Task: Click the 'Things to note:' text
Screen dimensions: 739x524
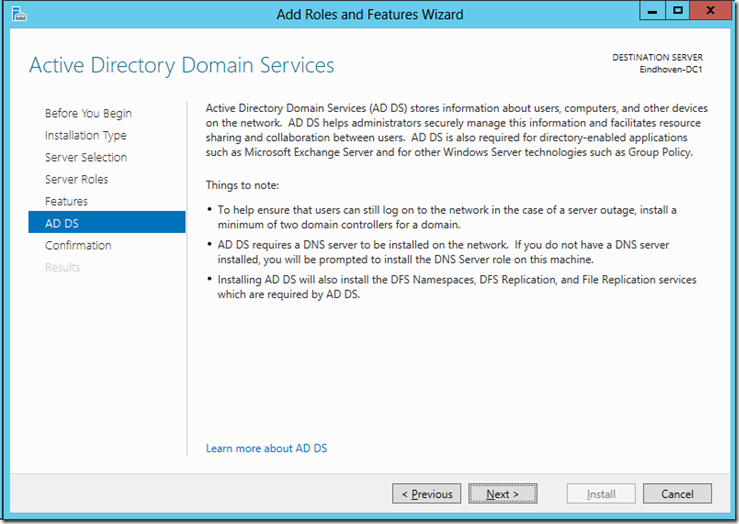Action: point(242,185)
